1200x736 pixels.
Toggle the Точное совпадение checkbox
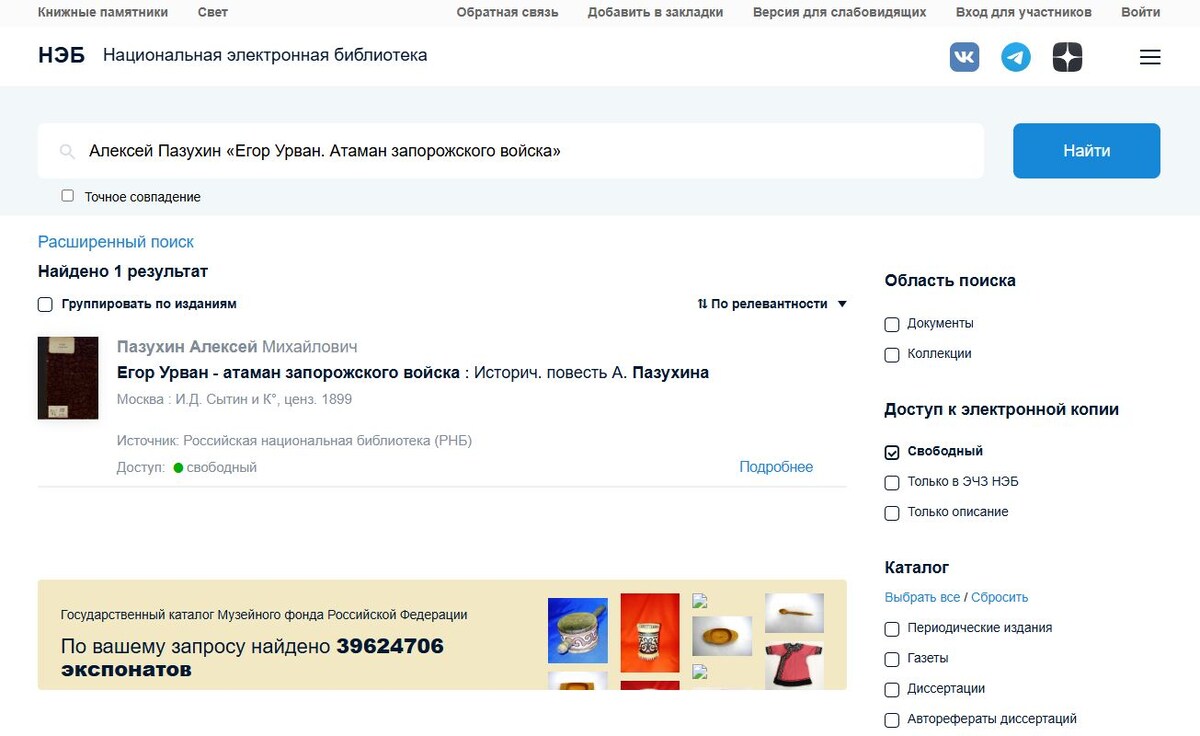(68, 196)
